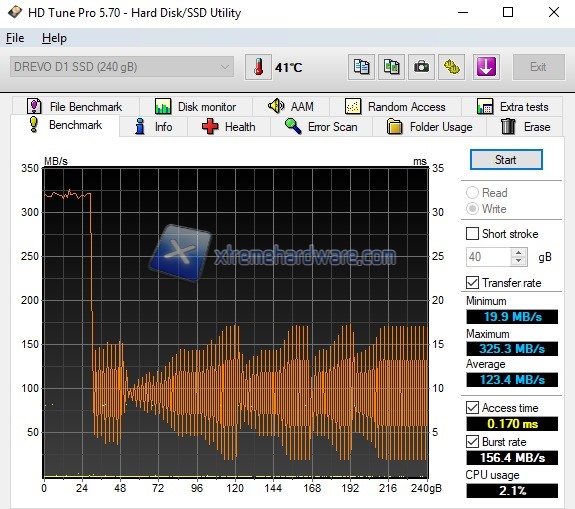Open the Folder Usage tab
This screenshot has width=575, height=509.
point(429,127)
